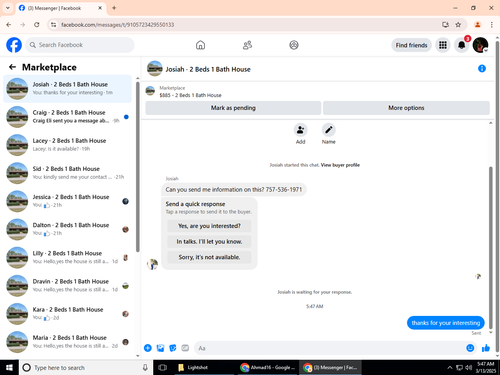500x375 pixels.
Task: Click the message input field
Action: point(329,348)
